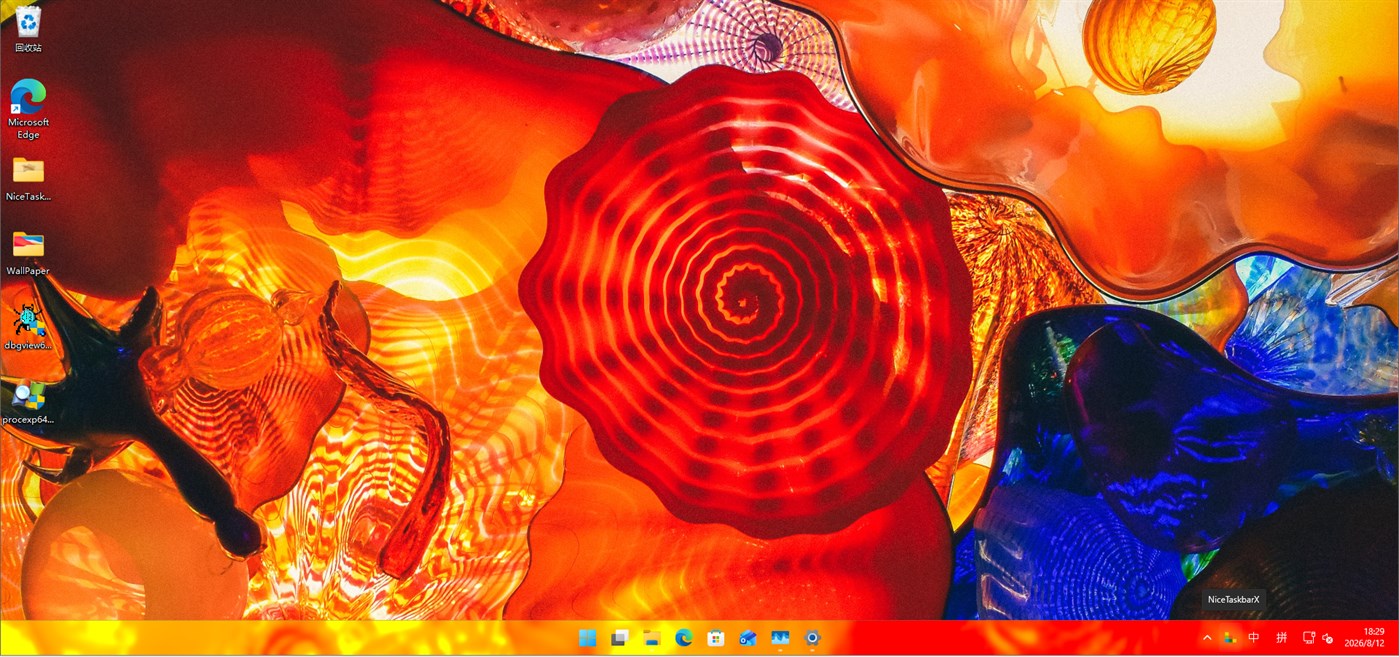This screenshot has width=1399, height=657.
Task: Select the Recycle Bin (回收站) desktop icon
Action: (28, 29)
